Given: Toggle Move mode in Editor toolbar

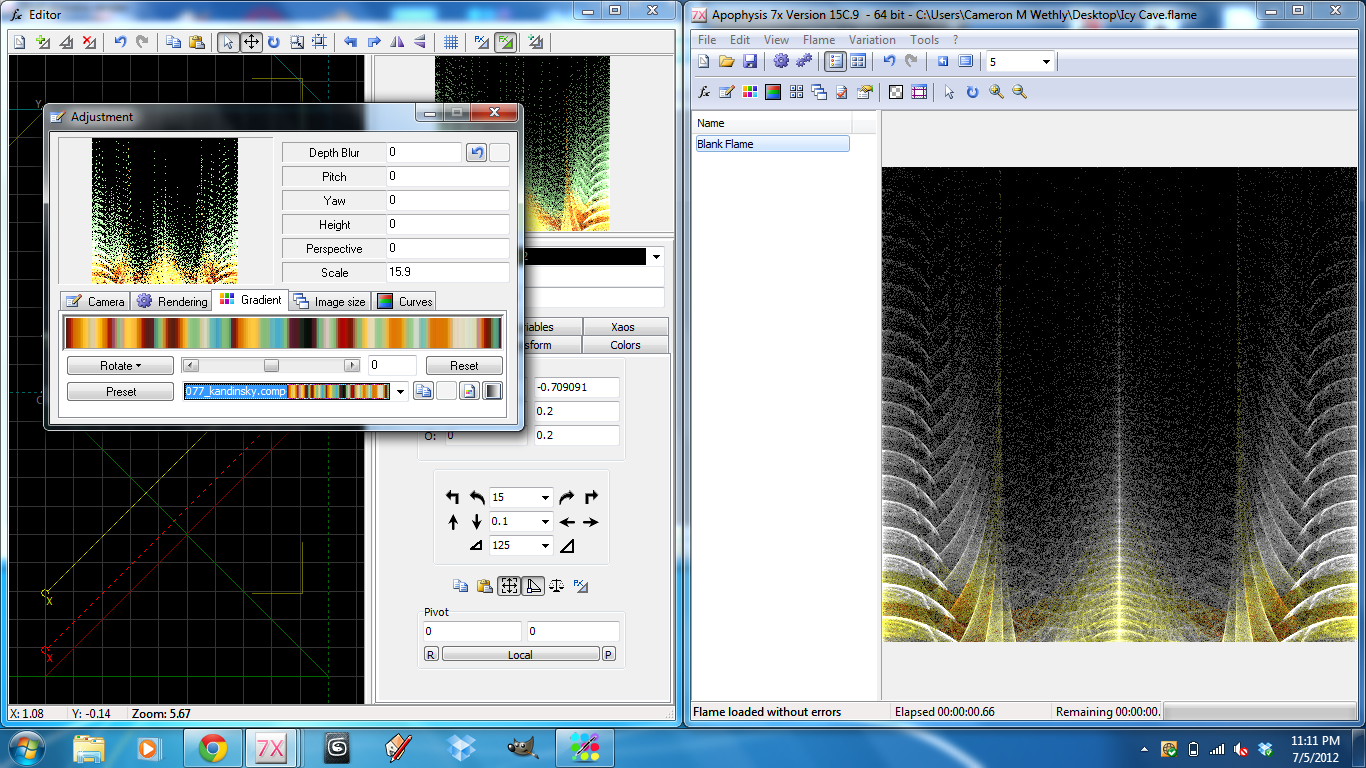Looking at the screenshot, I should point(251,42).
